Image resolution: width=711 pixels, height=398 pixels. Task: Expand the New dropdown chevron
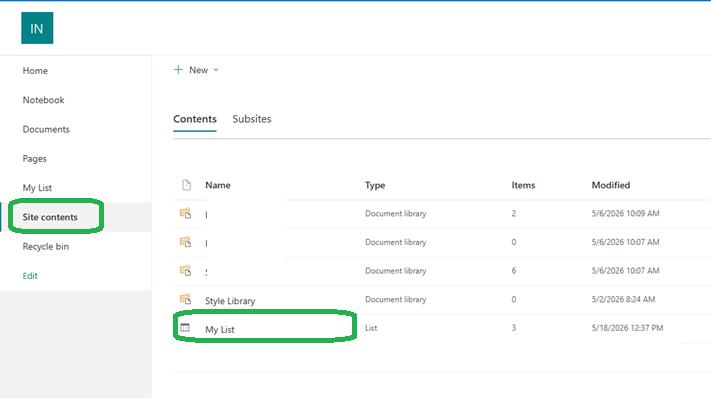pos(216,70)
